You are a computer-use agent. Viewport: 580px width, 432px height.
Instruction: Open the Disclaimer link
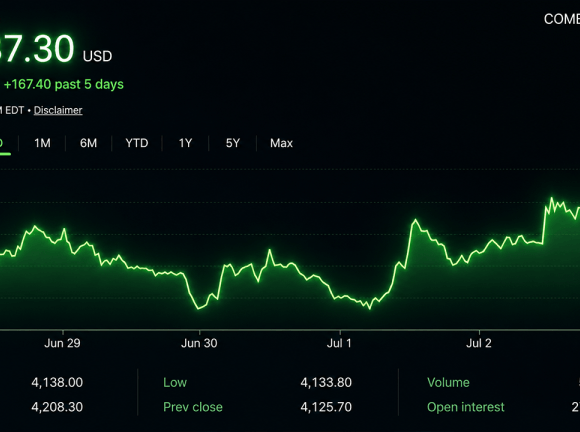coord(58,110)
